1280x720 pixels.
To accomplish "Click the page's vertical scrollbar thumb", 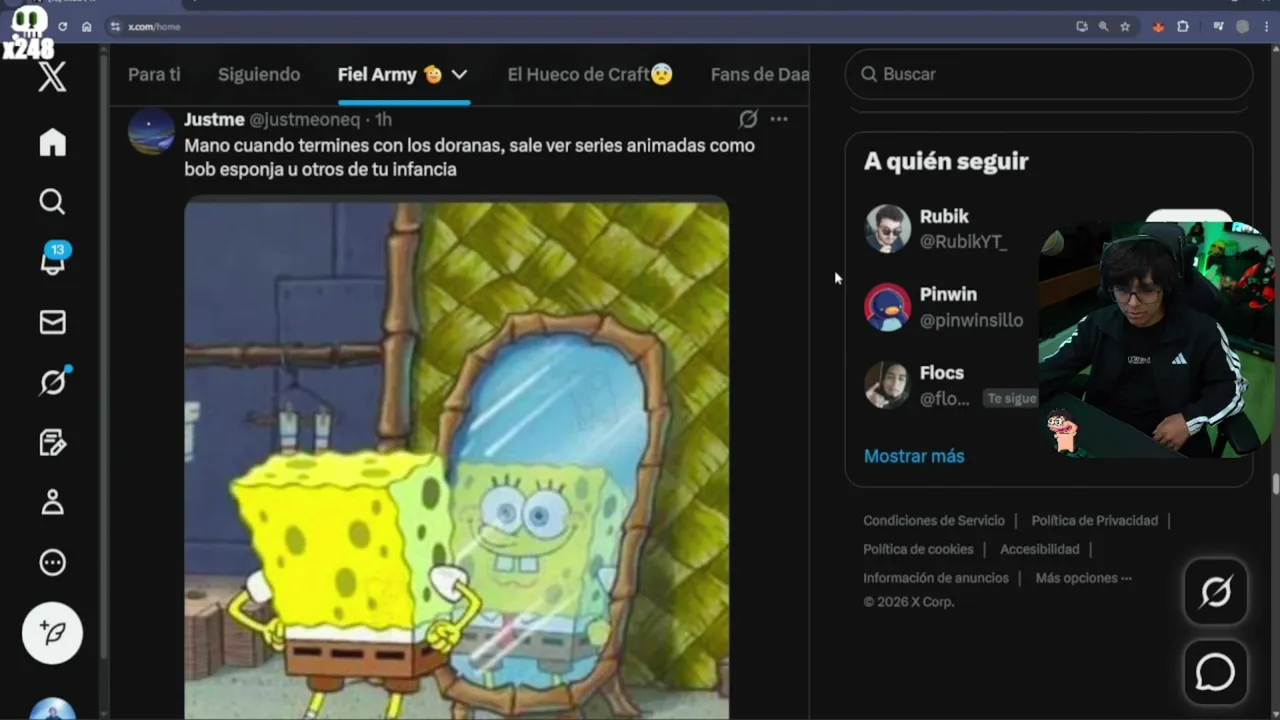I will pos(1275,484).
